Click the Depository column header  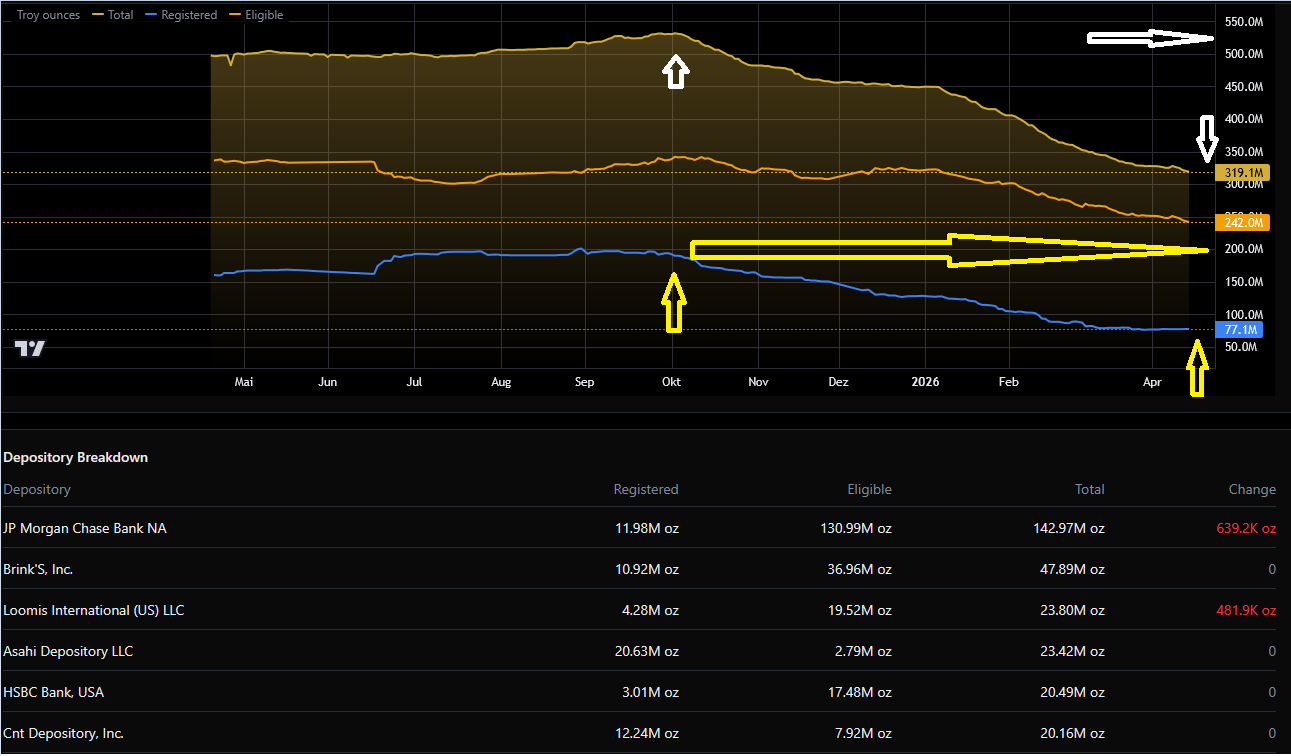point(37,489)
